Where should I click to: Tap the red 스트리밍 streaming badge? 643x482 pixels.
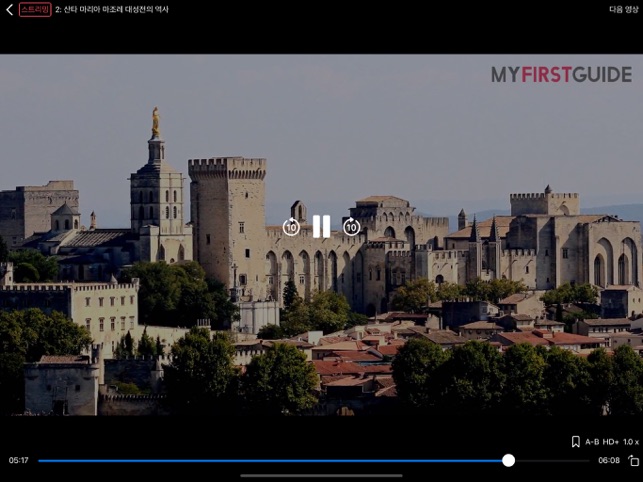pyautogui.click(x=35, y=9)
